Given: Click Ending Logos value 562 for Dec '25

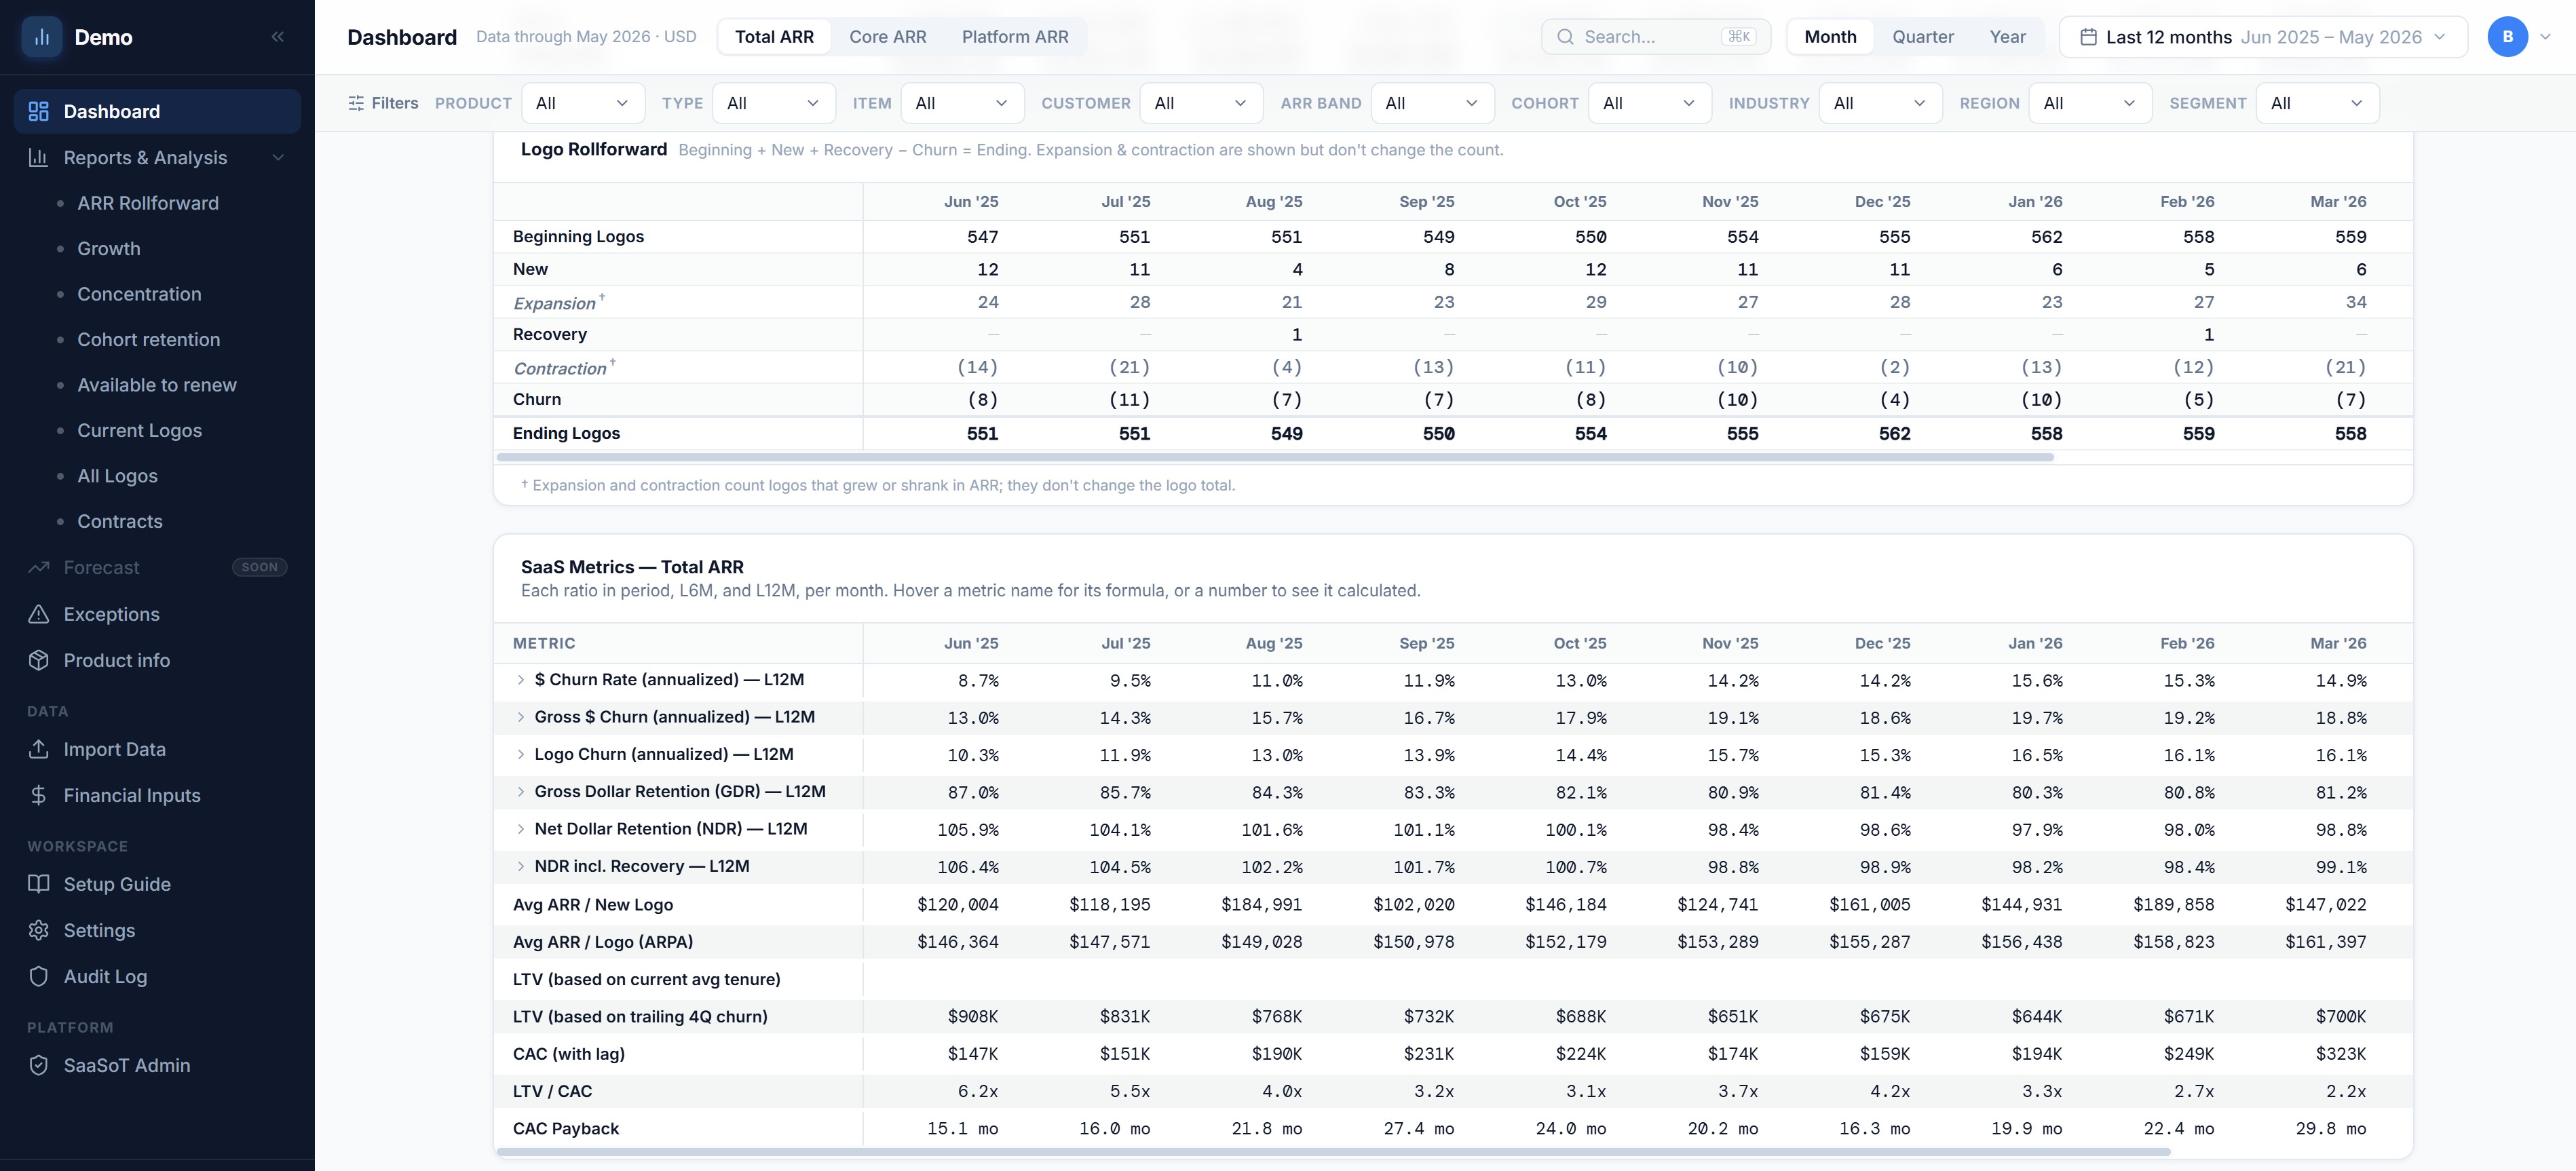Looking at the screenshot, I should pos(1894,433).
